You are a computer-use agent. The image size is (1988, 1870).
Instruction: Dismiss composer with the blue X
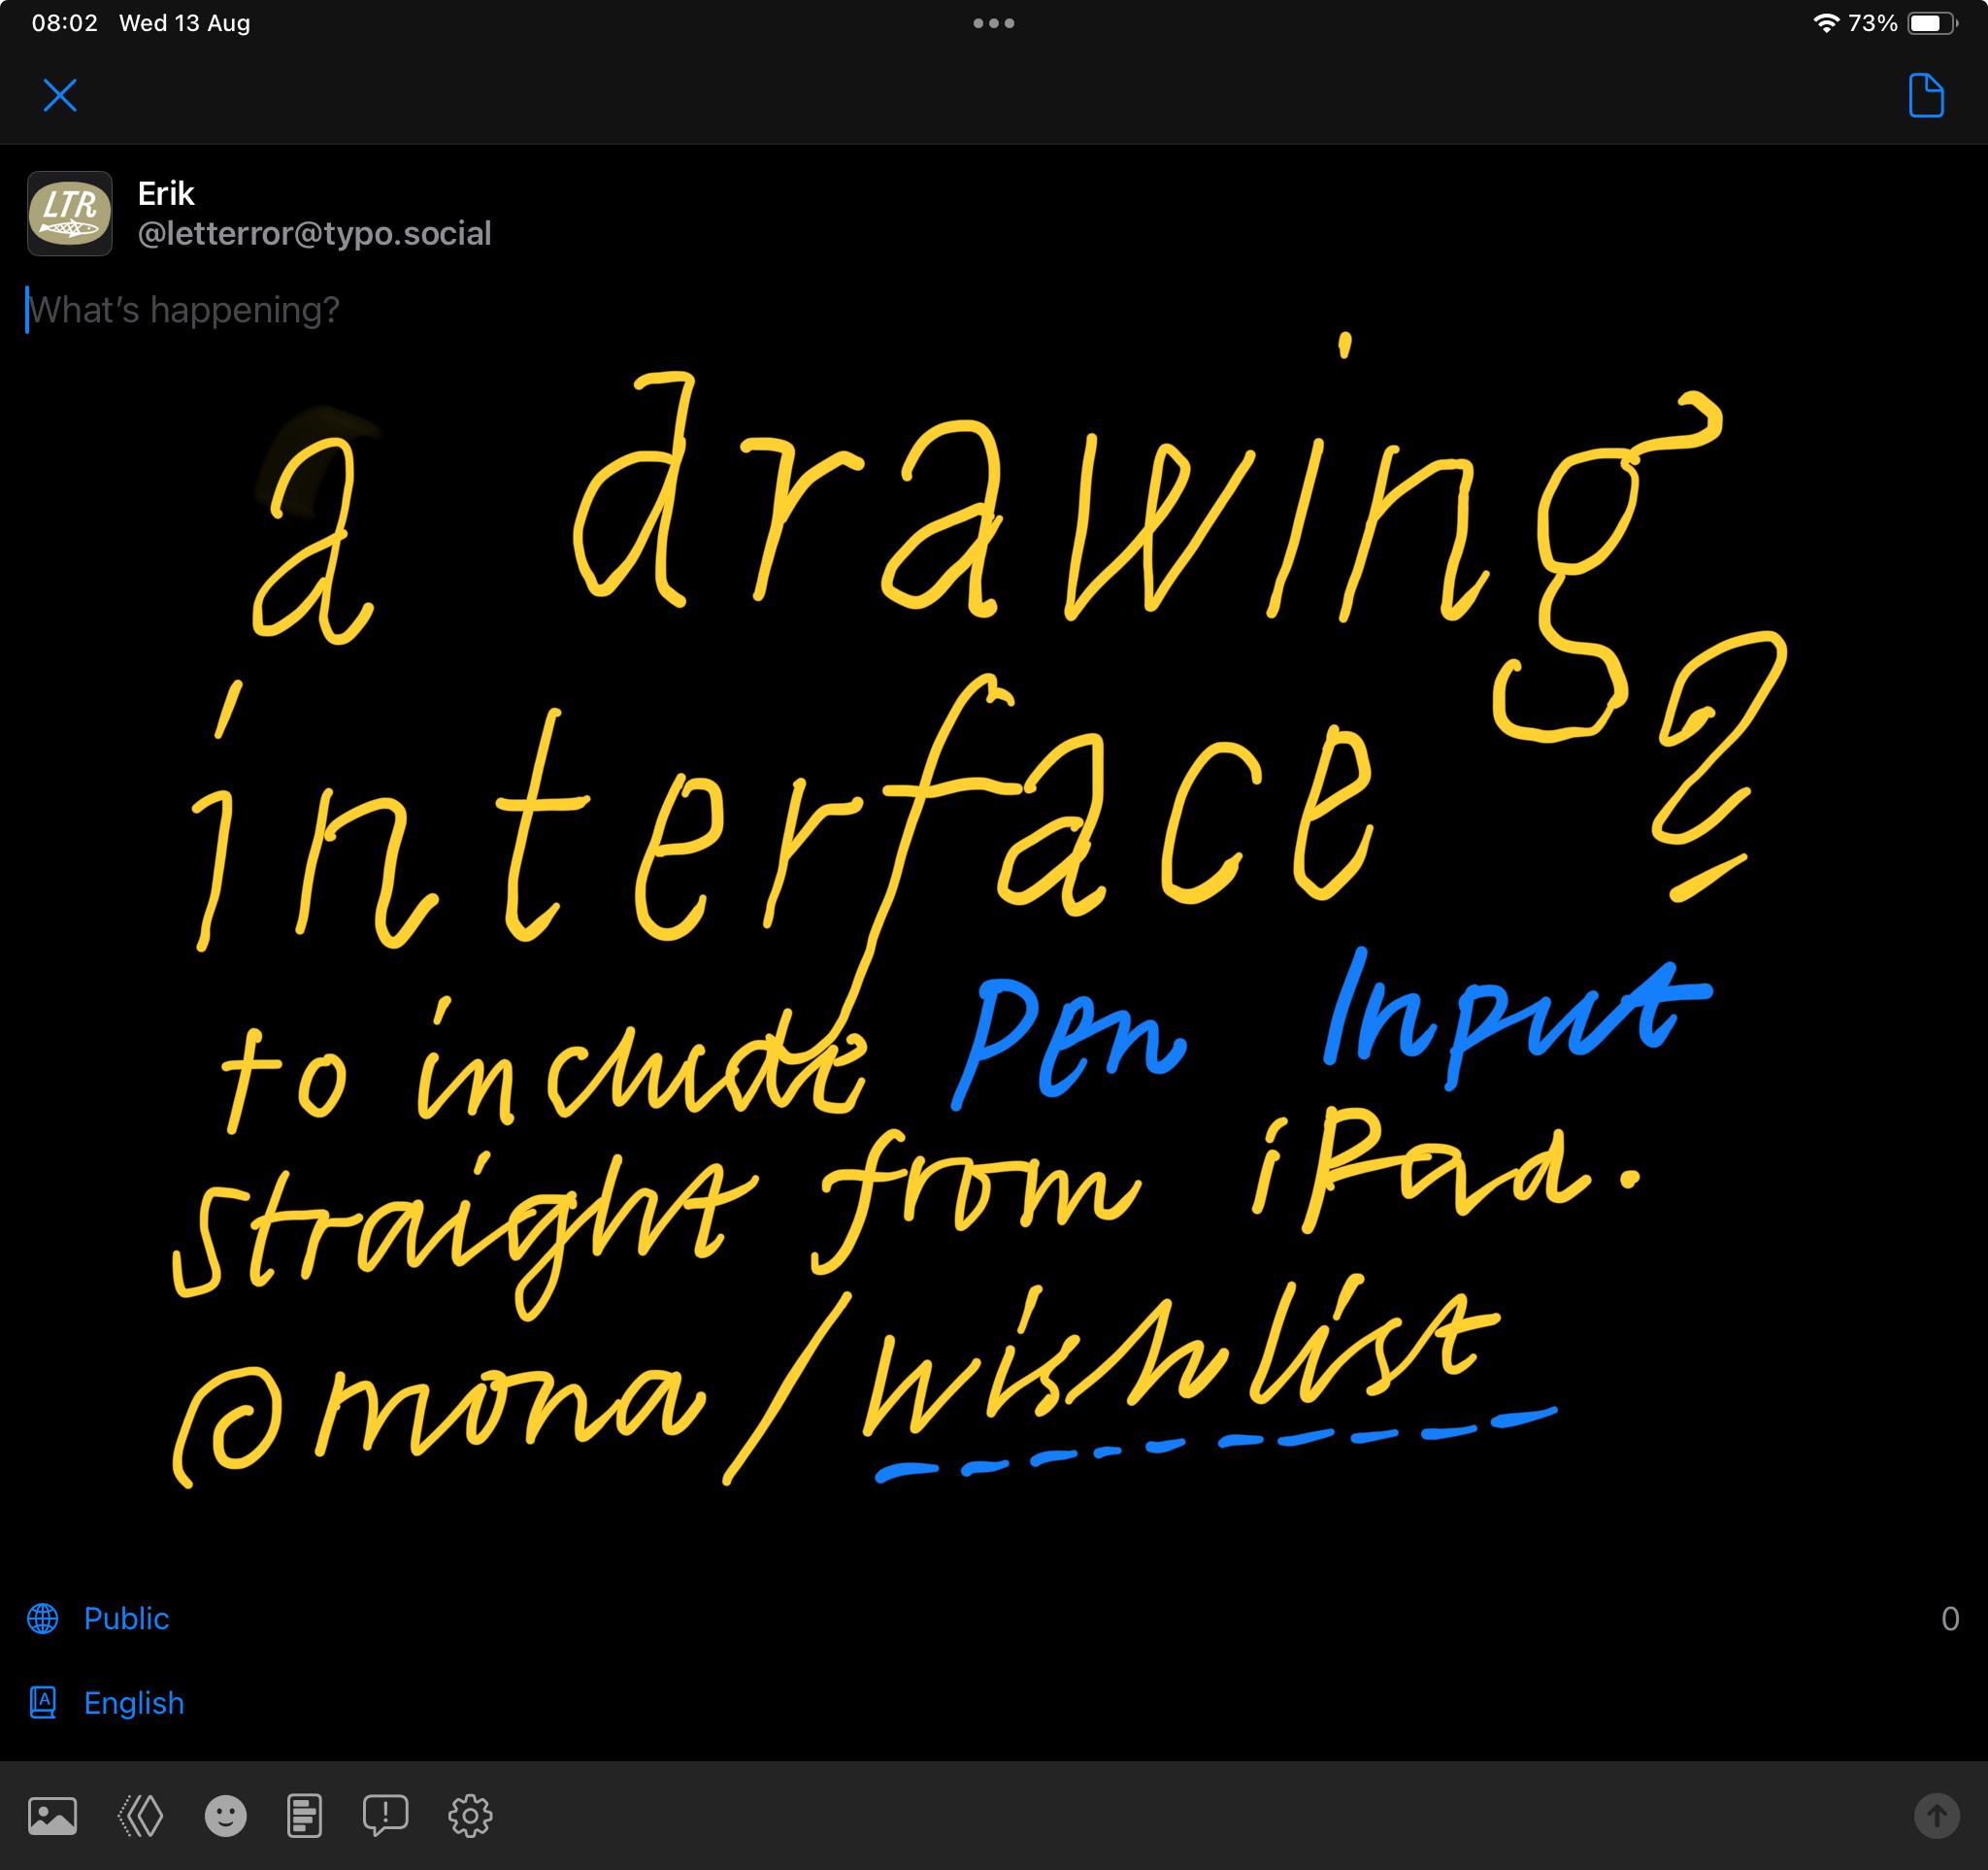click(60, 96)
